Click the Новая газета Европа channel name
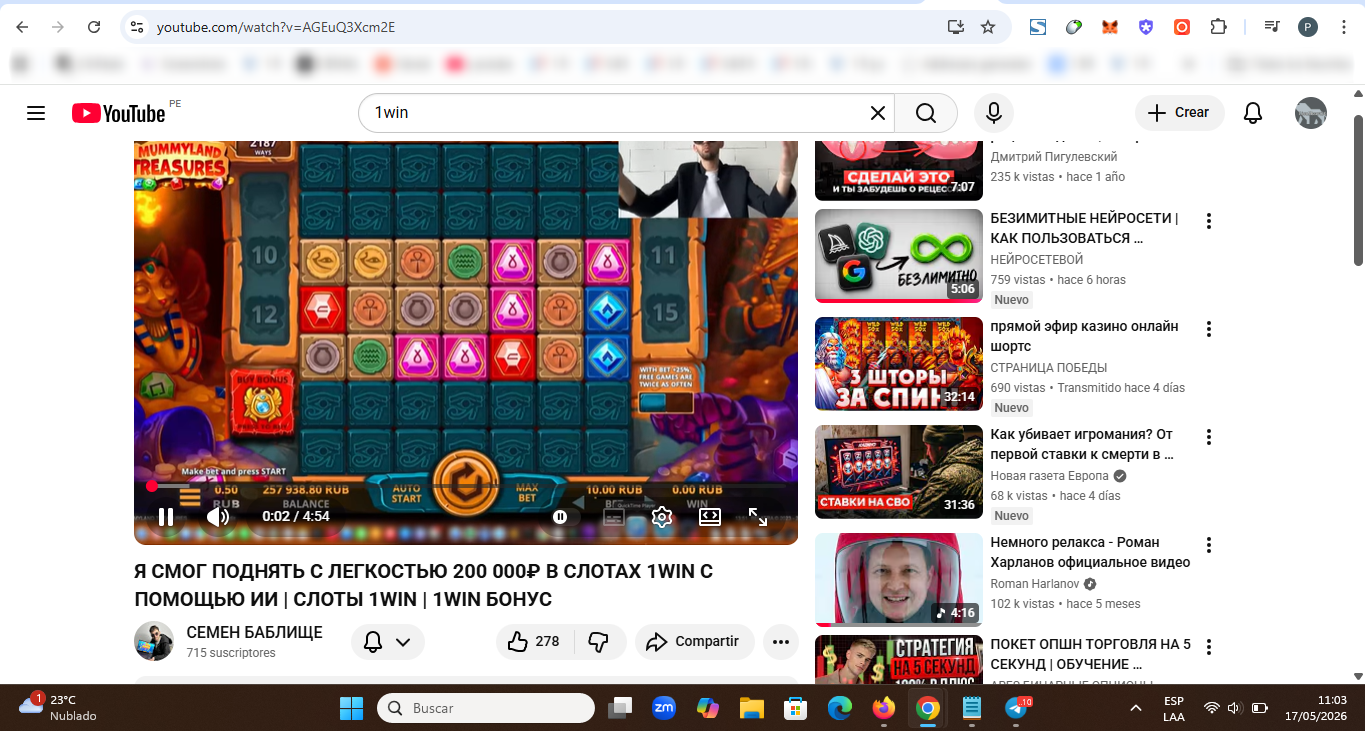 coord(1049,476)
